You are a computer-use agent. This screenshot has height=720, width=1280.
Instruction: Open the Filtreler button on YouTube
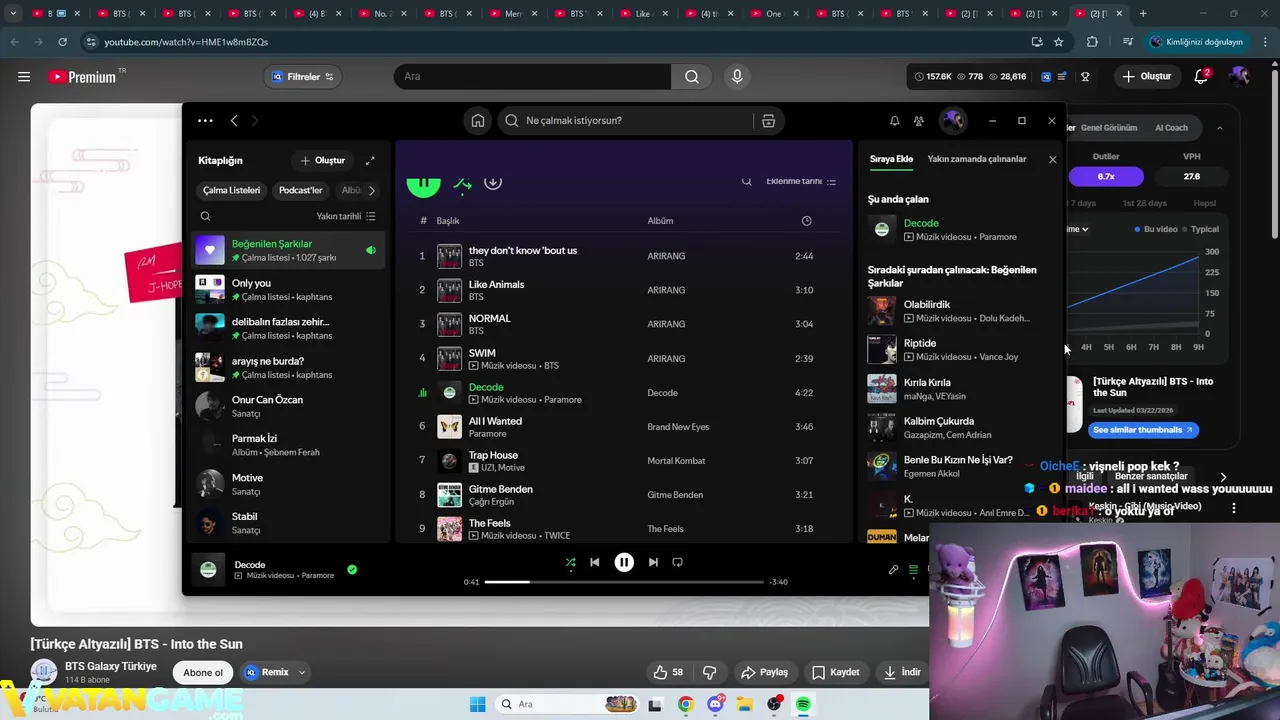(x=303, y=77)
